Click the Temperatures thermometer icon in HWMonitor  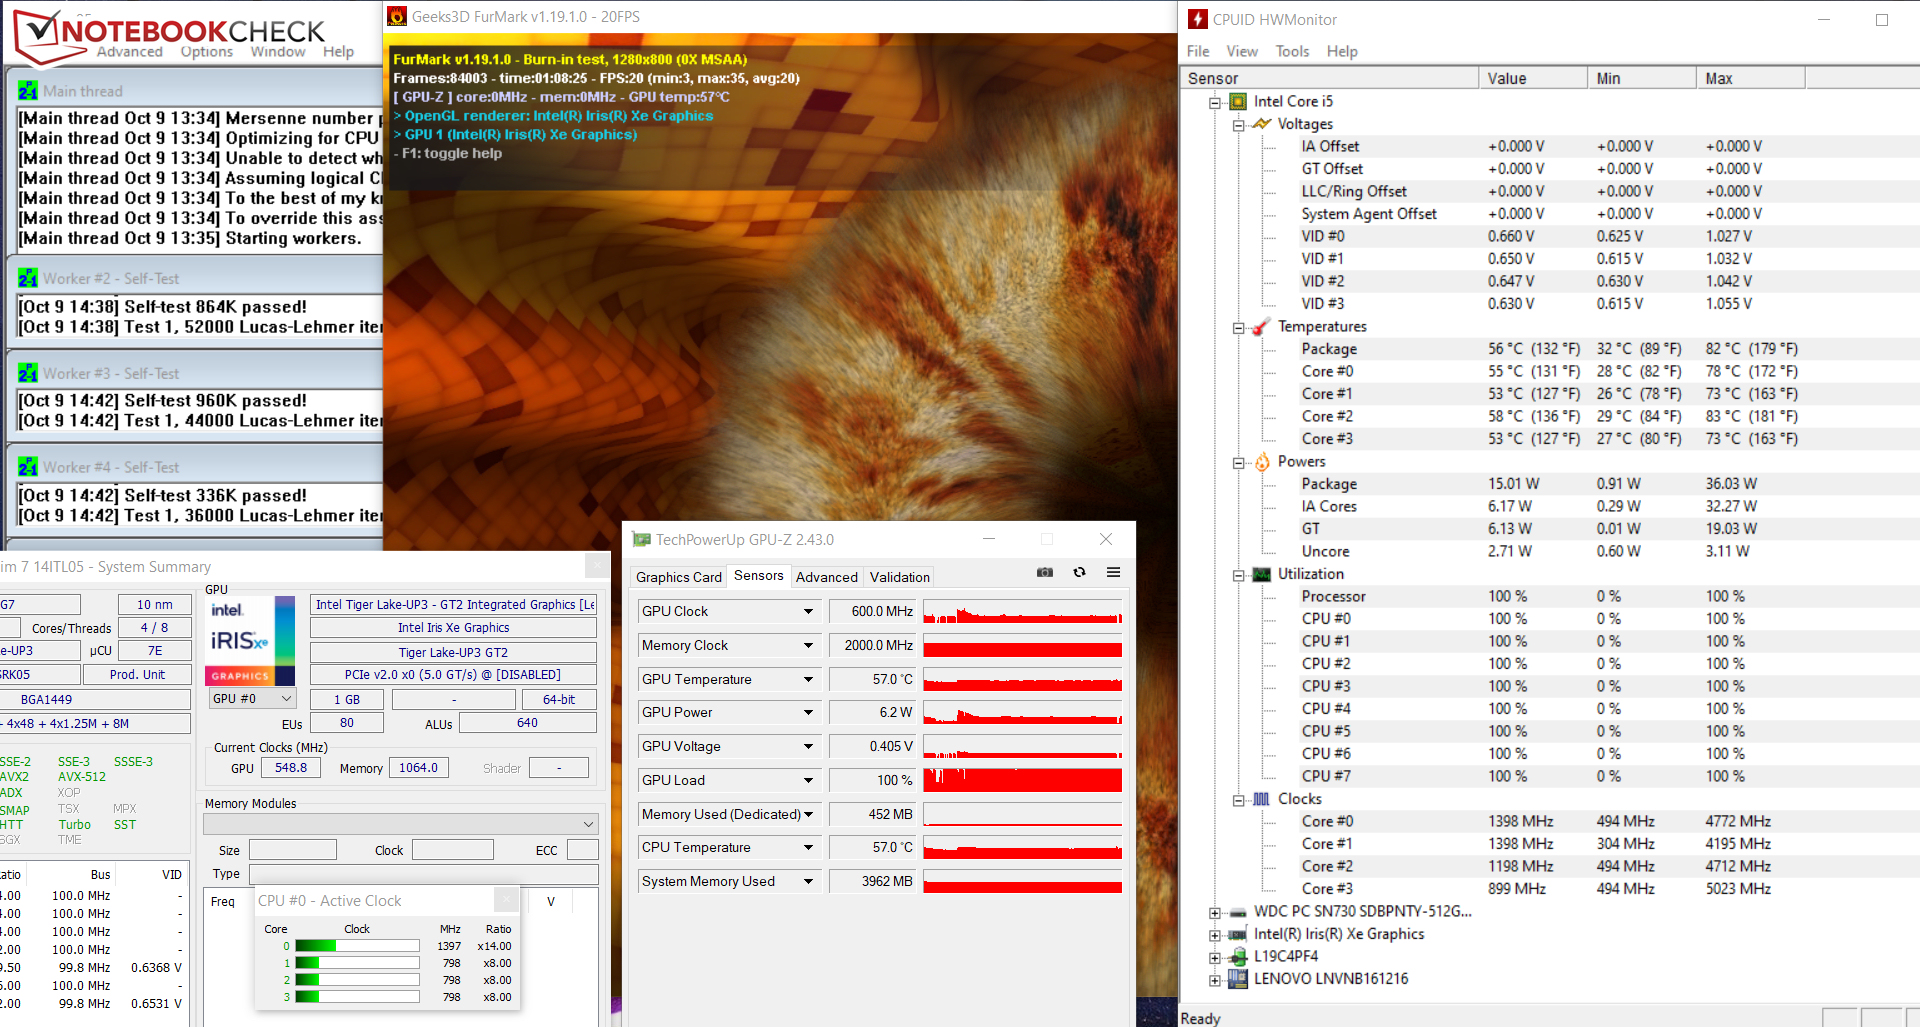pyautogui.click(x=1262, y=327)
